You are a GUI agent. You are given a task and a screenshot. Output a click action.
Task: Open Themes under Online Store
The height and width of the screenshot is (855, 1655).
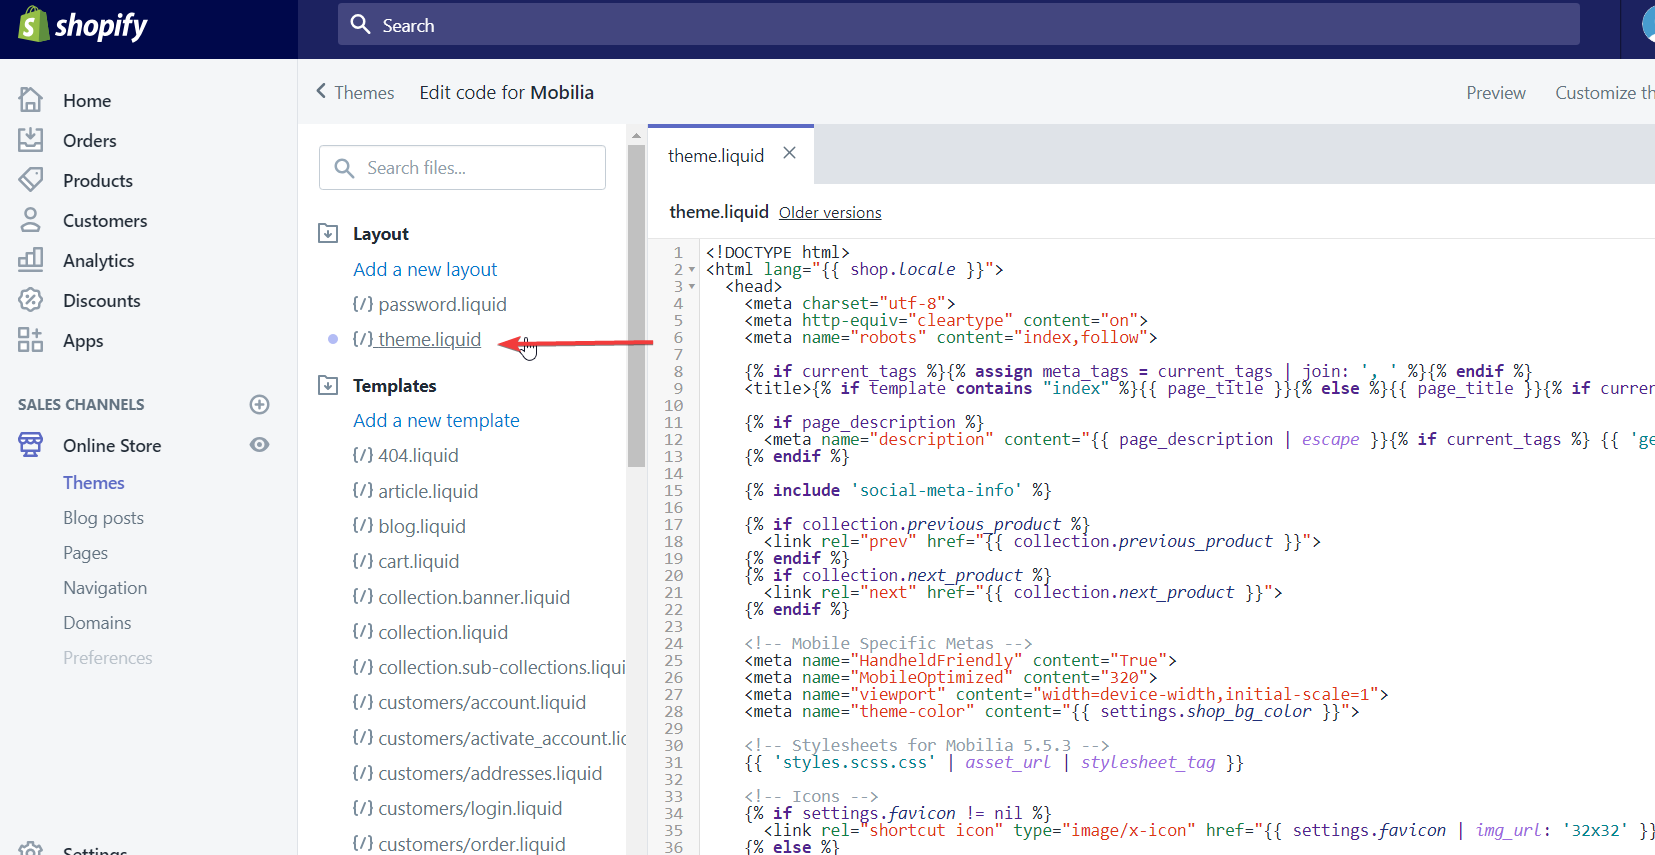tap(94, 482)
